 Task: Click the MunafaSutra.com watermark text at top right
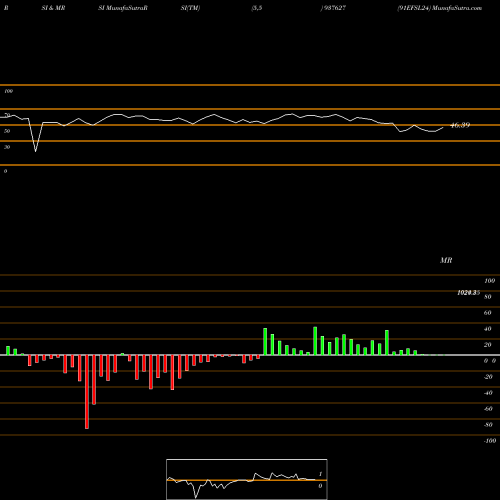(x=457, y=8)
